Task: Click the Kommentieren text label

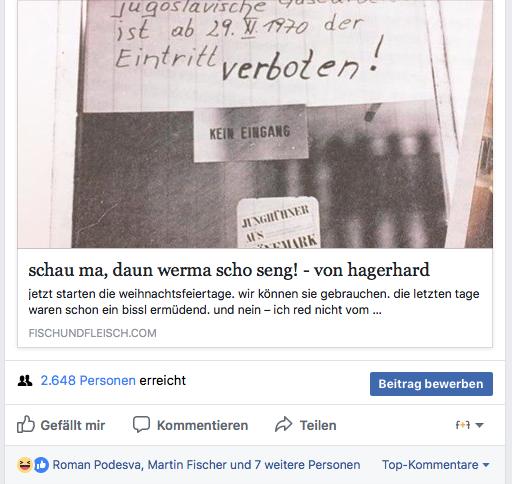Action: (x=202, y=425)
